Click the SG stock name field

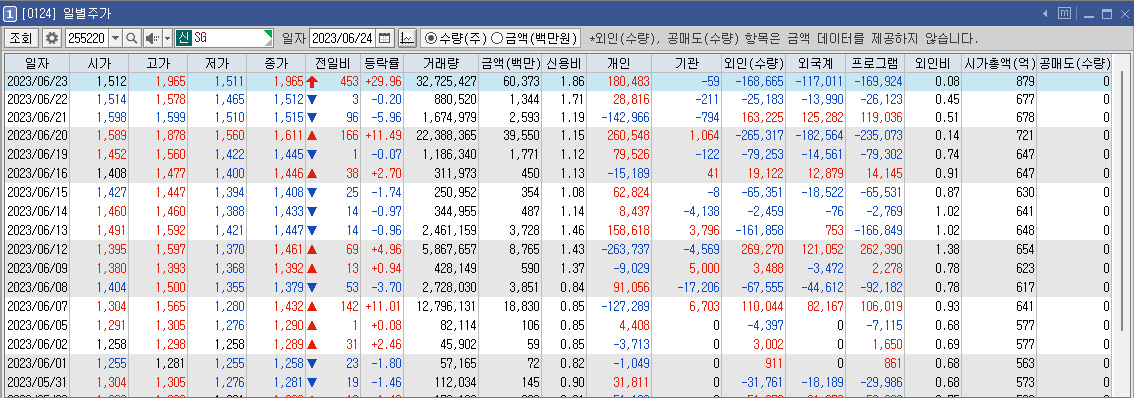[232, 38]
